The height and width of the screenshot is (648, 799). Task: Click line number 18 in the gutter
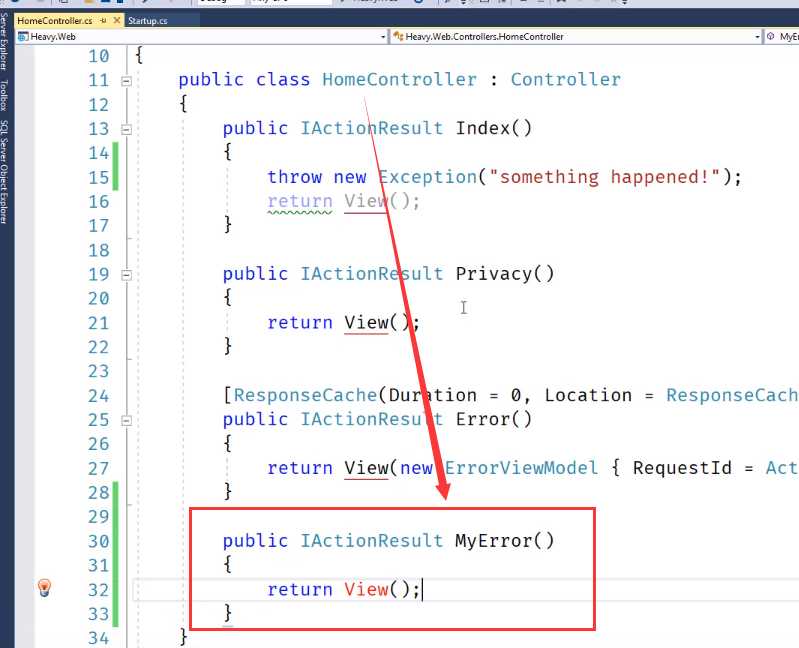[99, 251]
